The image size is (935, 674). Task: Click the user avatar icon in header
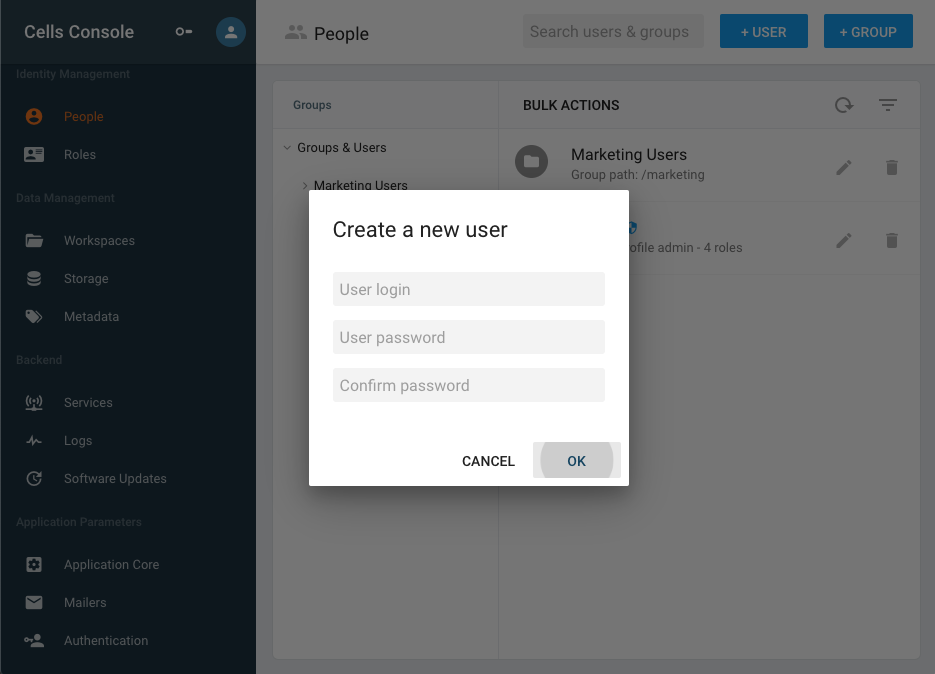click(x=231, y=32)
